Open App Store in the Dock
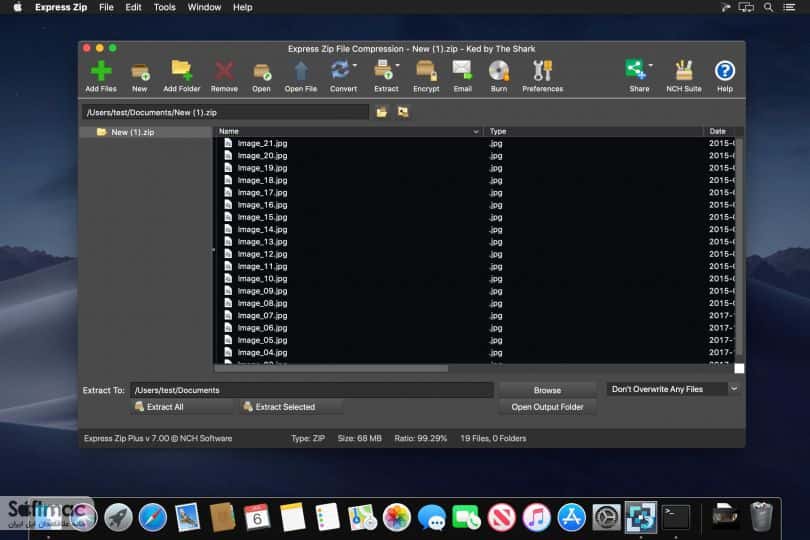This screenshot has width=810, height=540. click(571, 518)
